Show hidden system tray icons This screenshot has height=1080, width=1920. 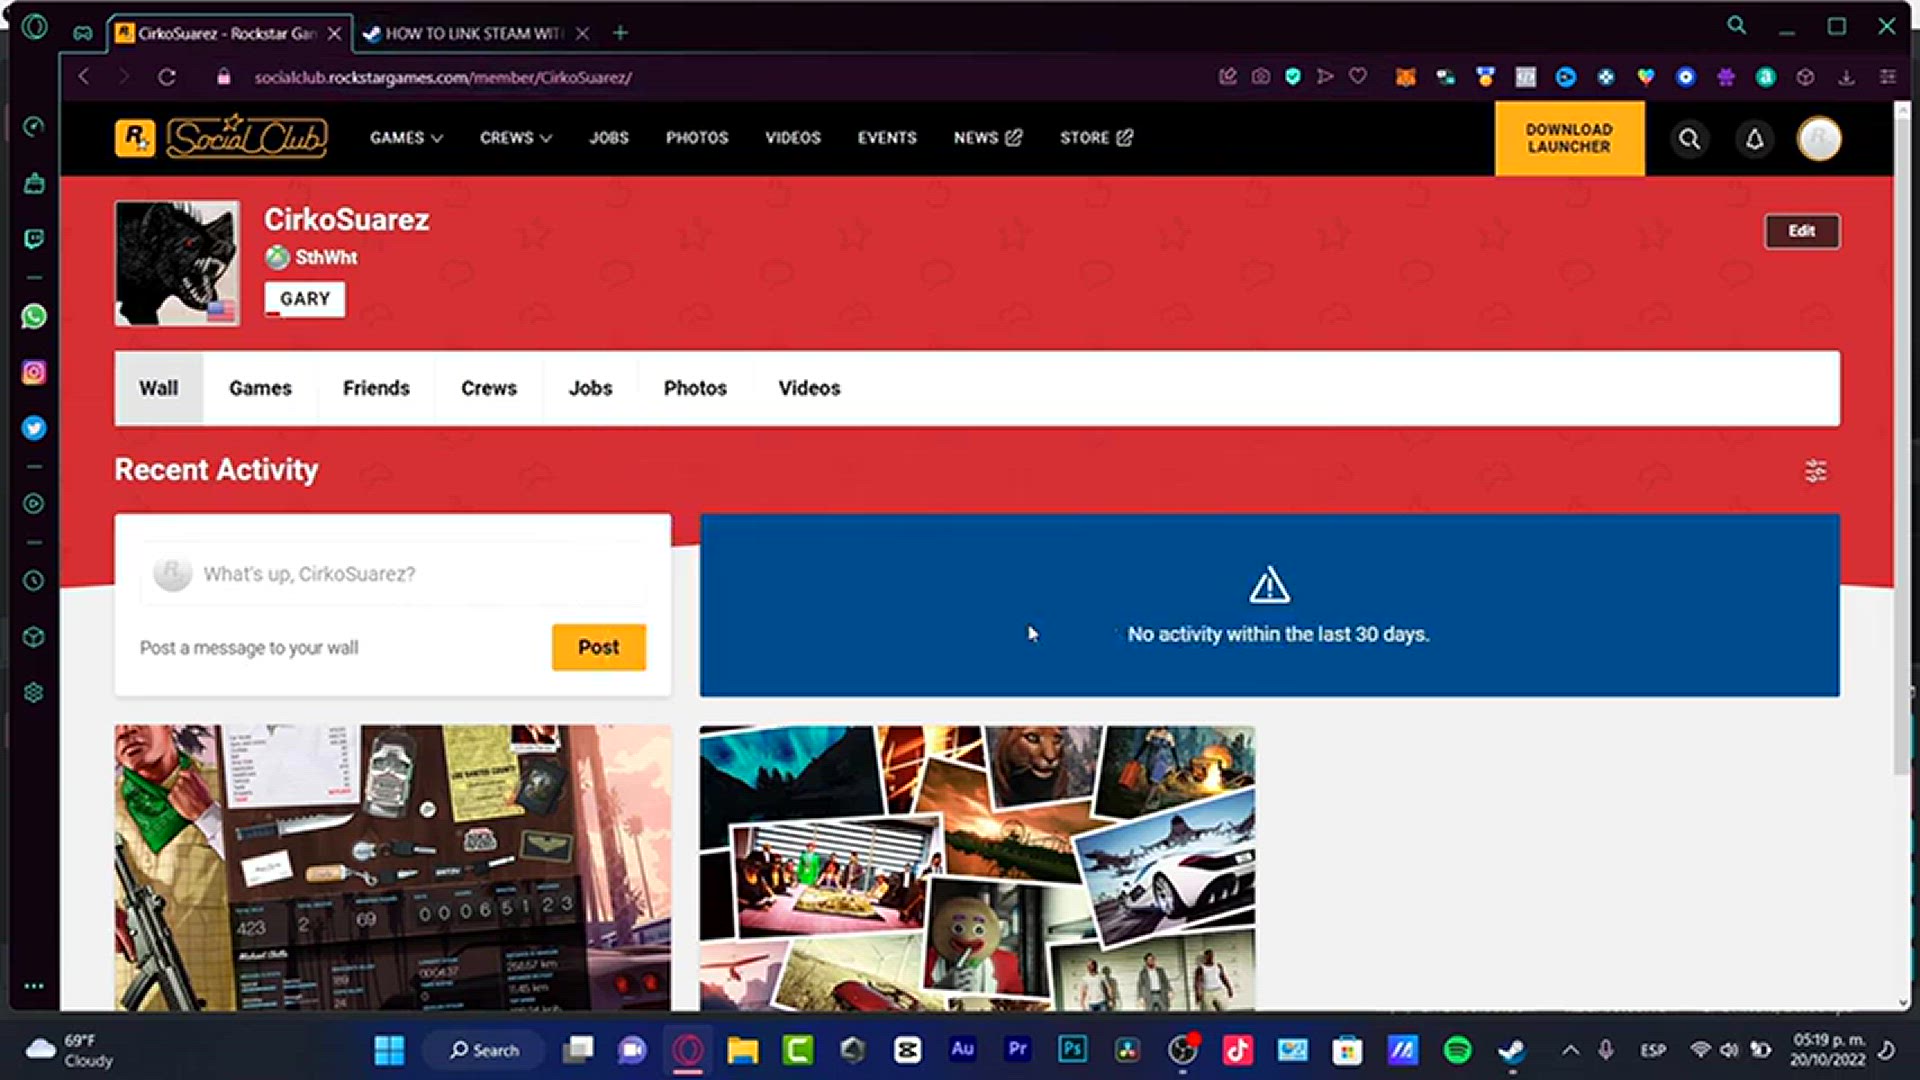(1570, 1050)
